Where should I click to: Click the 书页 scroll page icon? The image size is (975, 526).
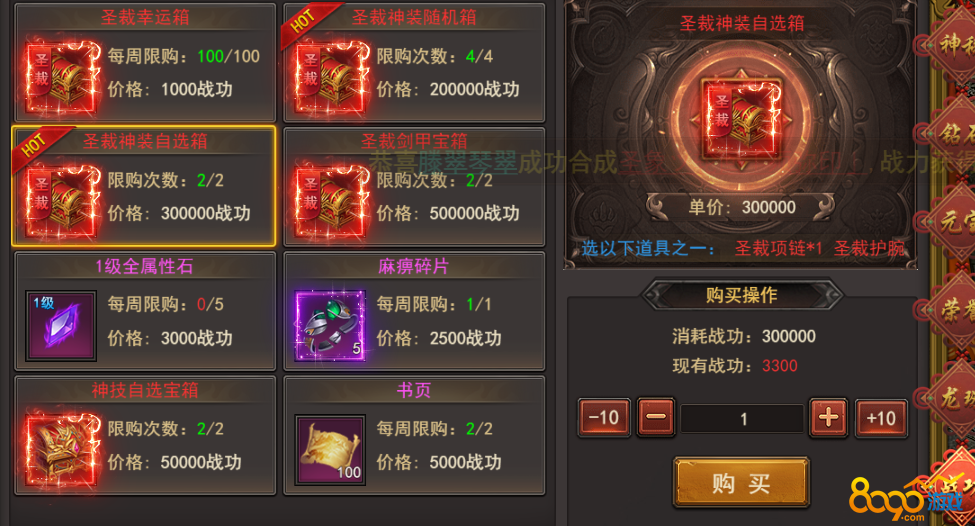[330, 450]
